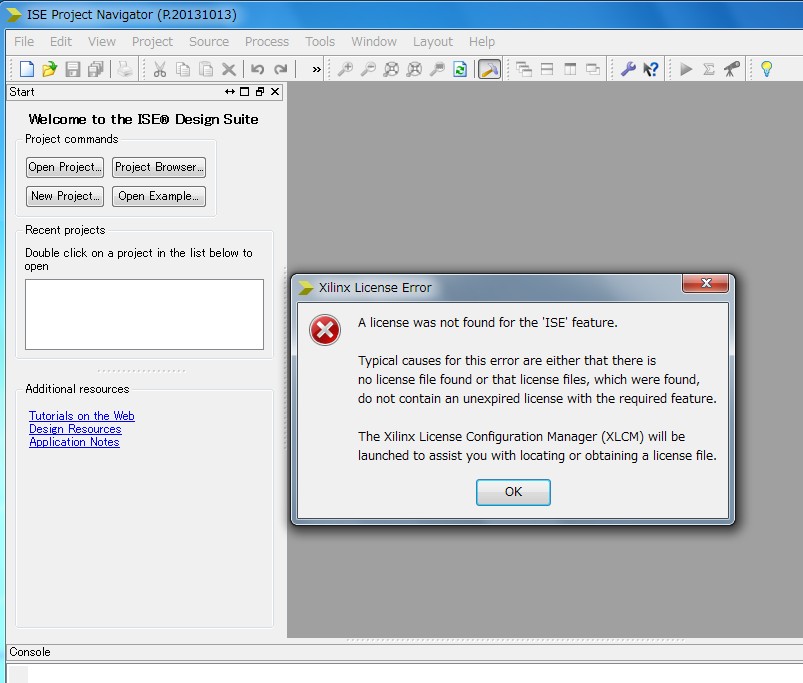Open the Tutorials on the Web link

coord(82,416)
